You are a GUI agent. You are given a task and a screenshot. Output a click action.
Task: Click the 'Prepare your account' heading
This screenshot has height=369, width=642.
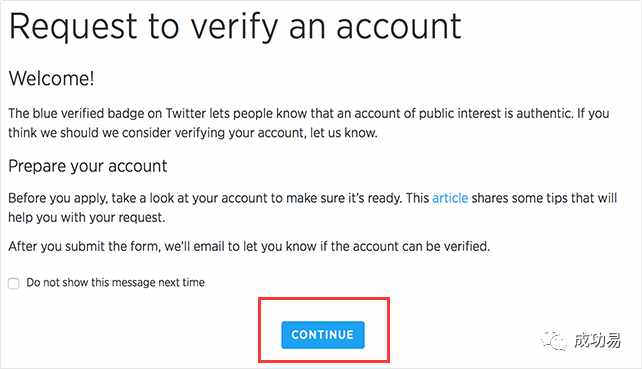[x=88, y=166]
